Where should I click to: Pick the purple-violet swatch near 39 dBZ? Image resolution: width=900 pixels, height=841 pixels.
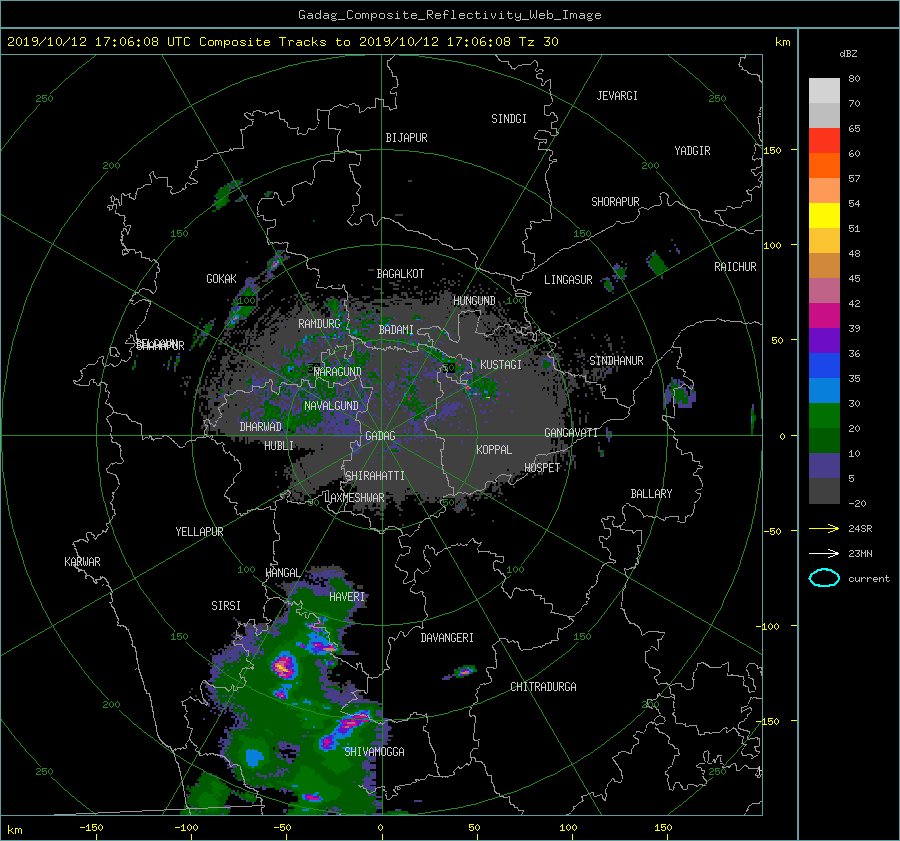tap(824, 341)
